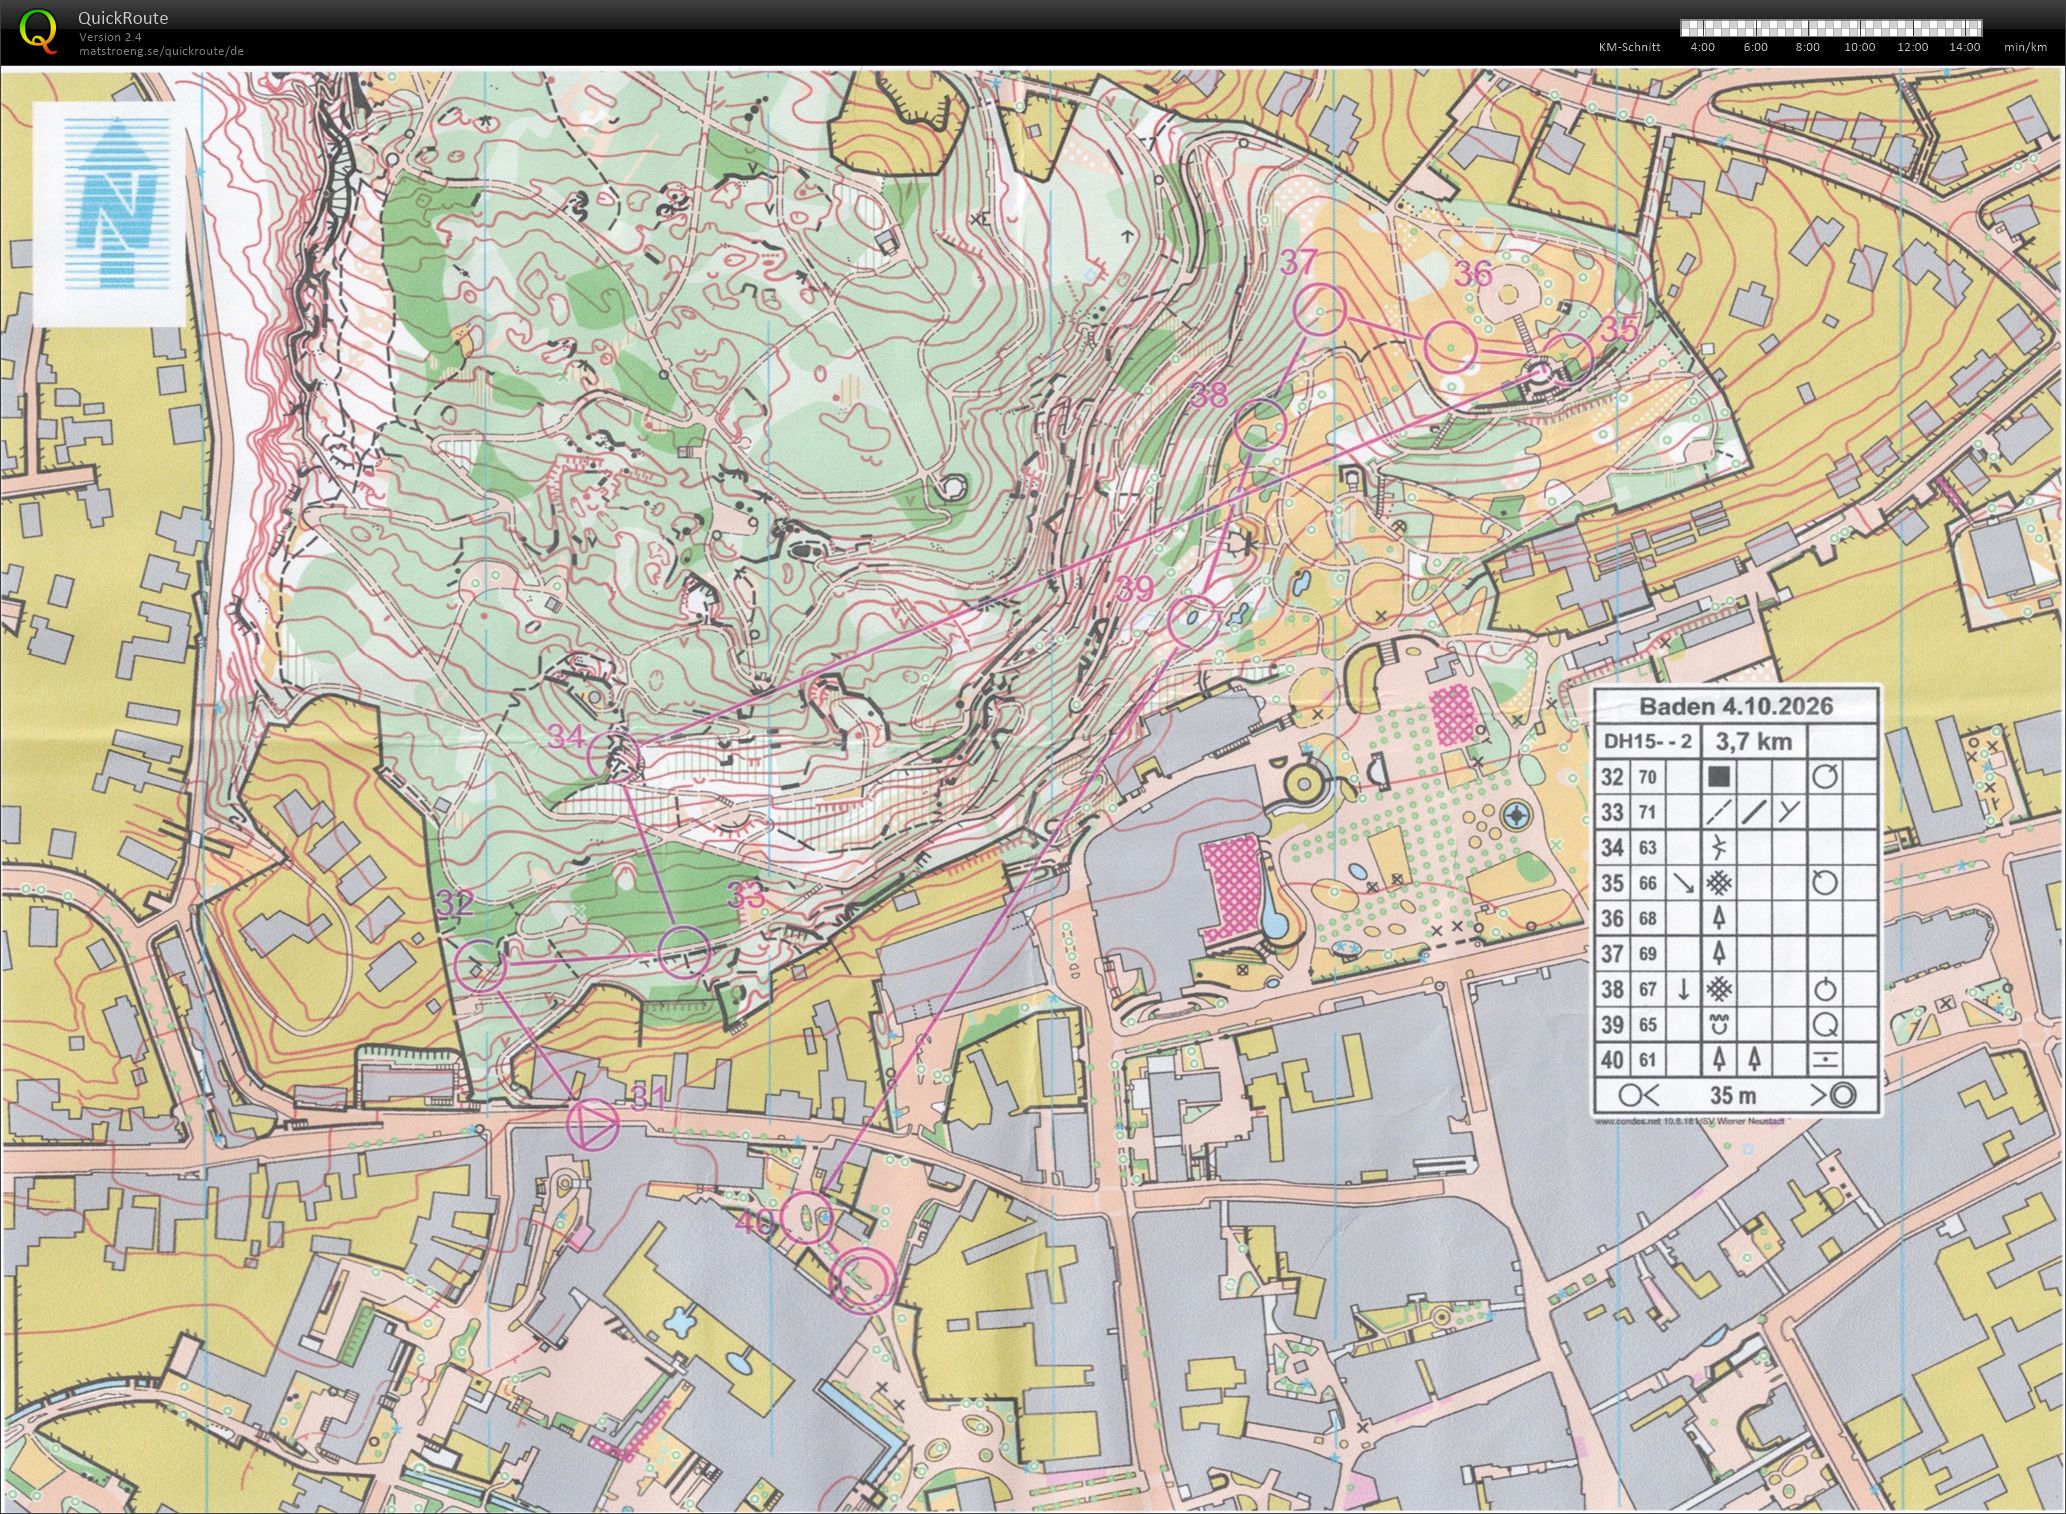Click control circle 38 on the map

(x=1260, y=425)
